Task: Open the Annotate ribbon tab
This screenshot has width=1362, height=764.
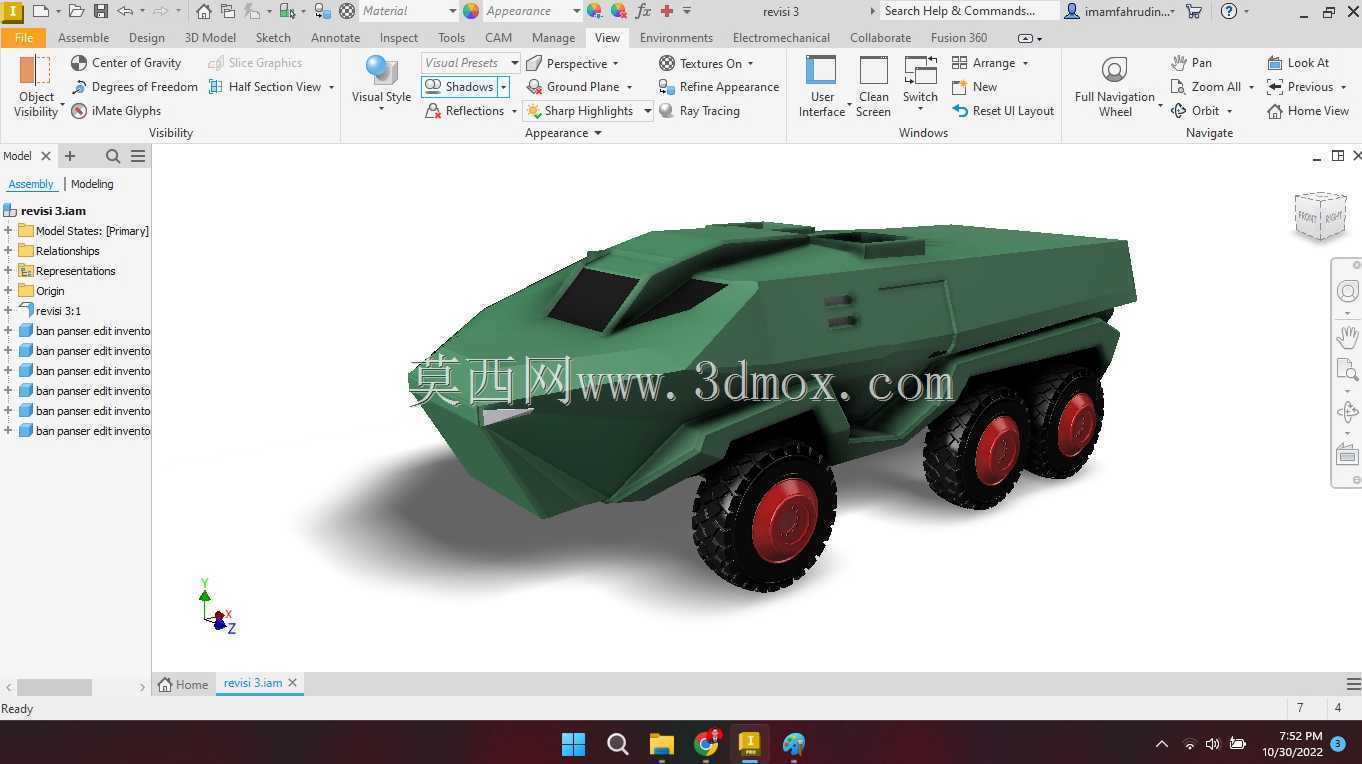Action: [x=335, y=38]
